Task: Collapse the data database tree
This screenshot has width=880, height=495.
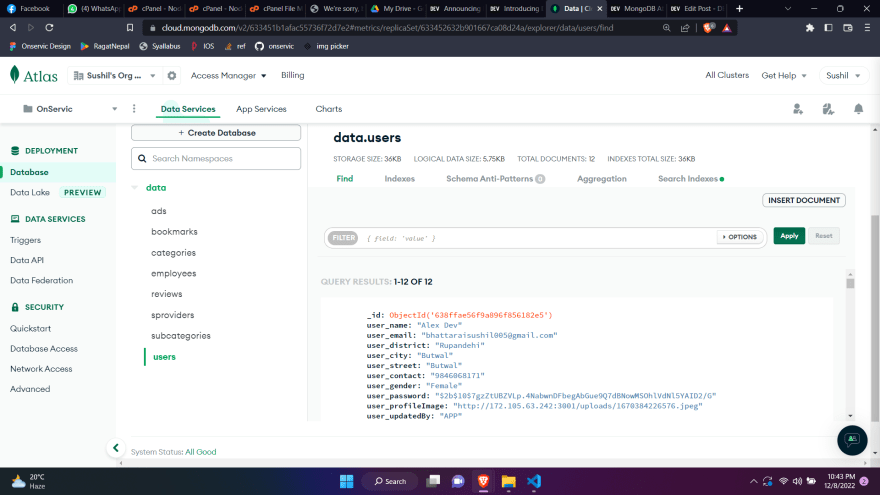Action: pos(135,187)
